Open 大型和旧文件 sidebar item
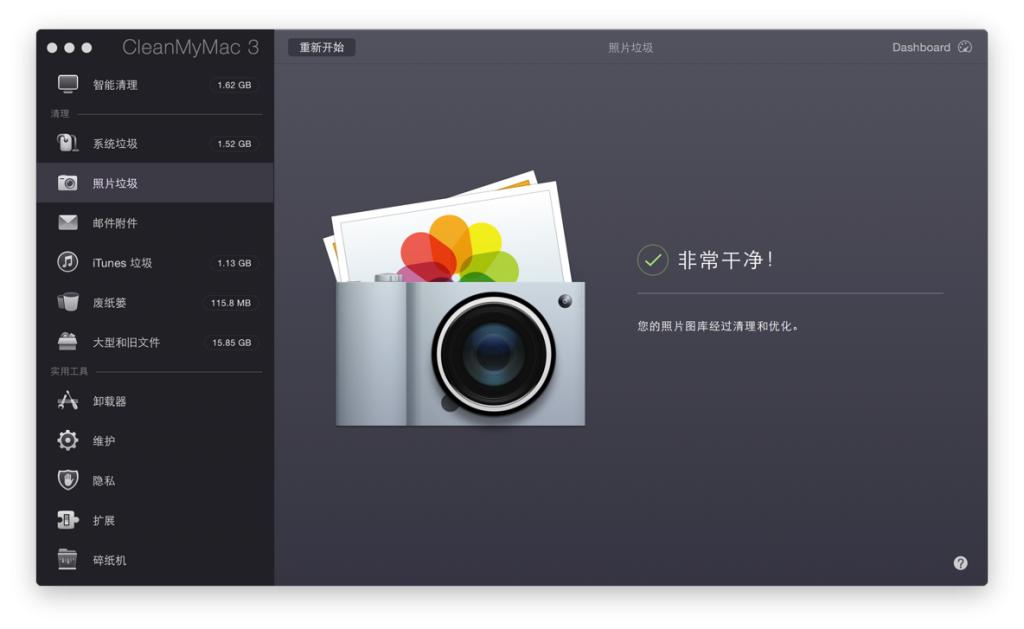This screenshot has height=629, width=1024. [155, 342]
